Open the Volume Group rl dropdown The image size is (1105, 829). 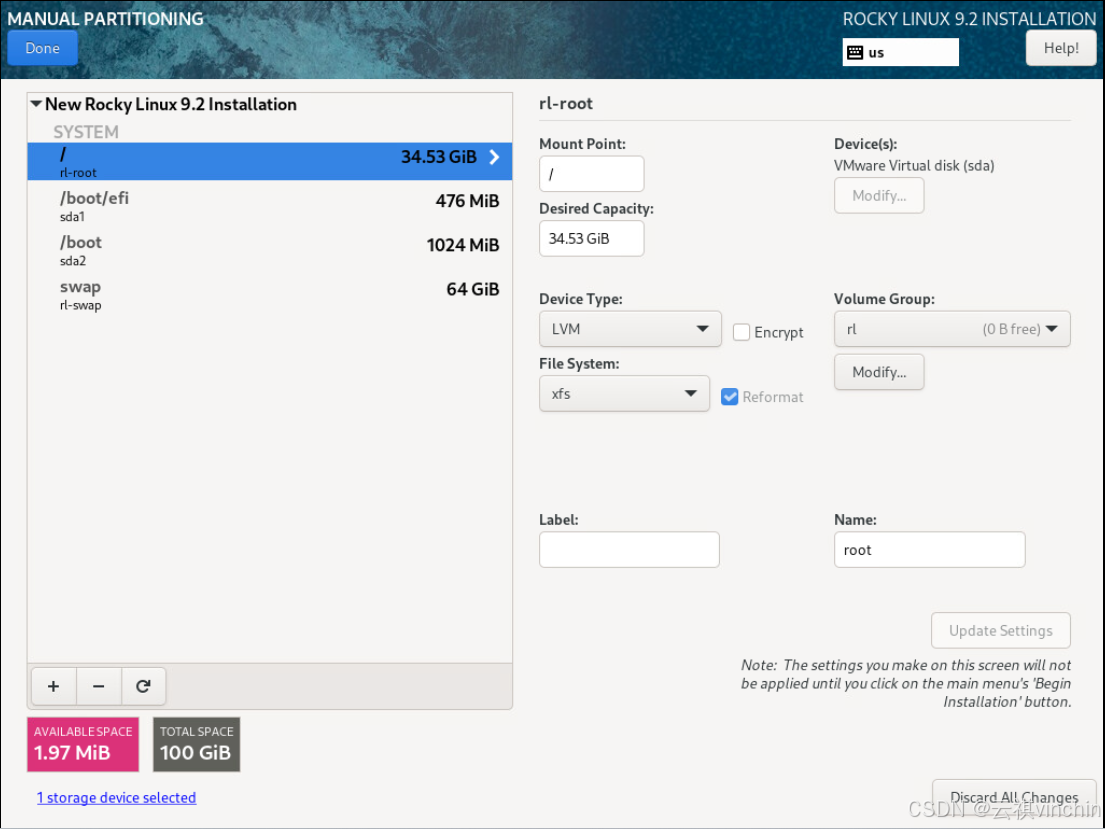pyautogui.click(x=951, y=328)
